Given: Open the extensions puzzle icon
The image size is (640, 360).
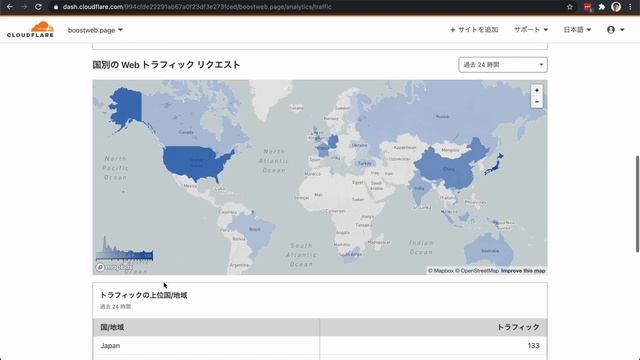Looking at the screenshot, I should pyautogui.click(x=602, y=7).
